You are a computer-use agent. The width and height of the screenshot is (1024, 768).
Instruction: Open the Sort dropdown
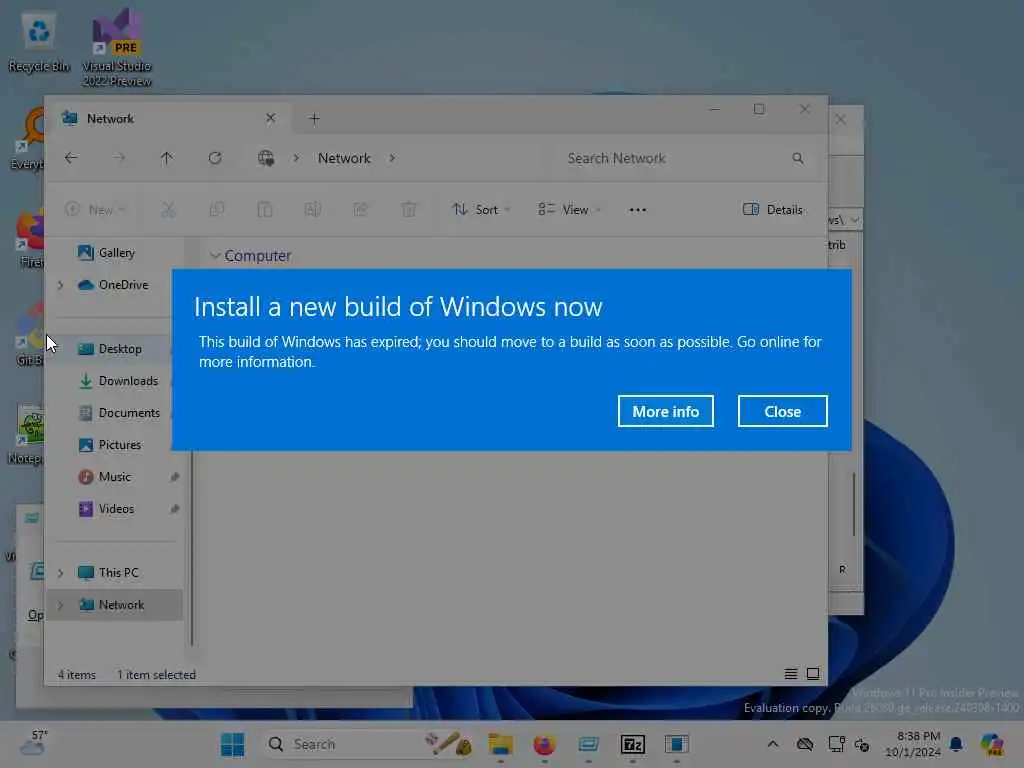[481, 210]
